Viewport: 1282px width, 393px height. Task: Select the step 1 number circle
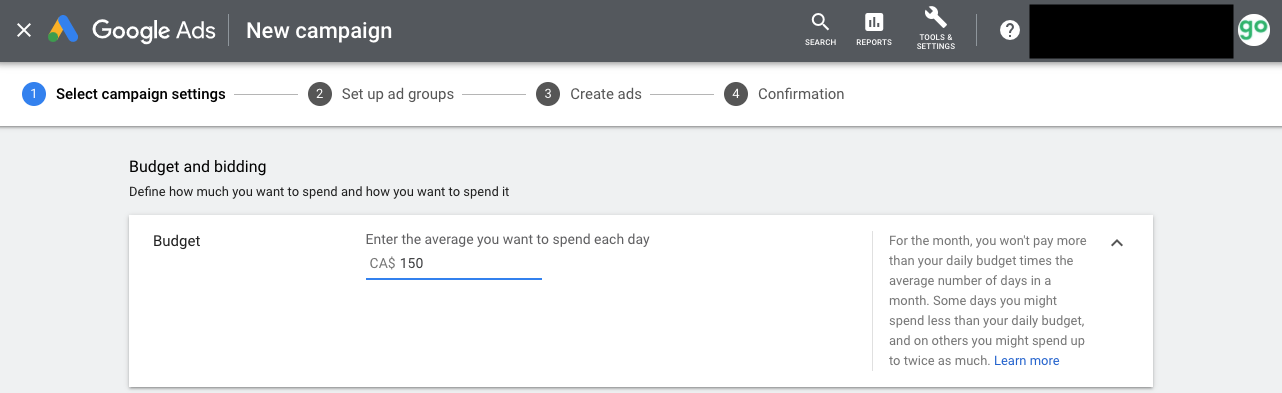click(x=34, y=94)
